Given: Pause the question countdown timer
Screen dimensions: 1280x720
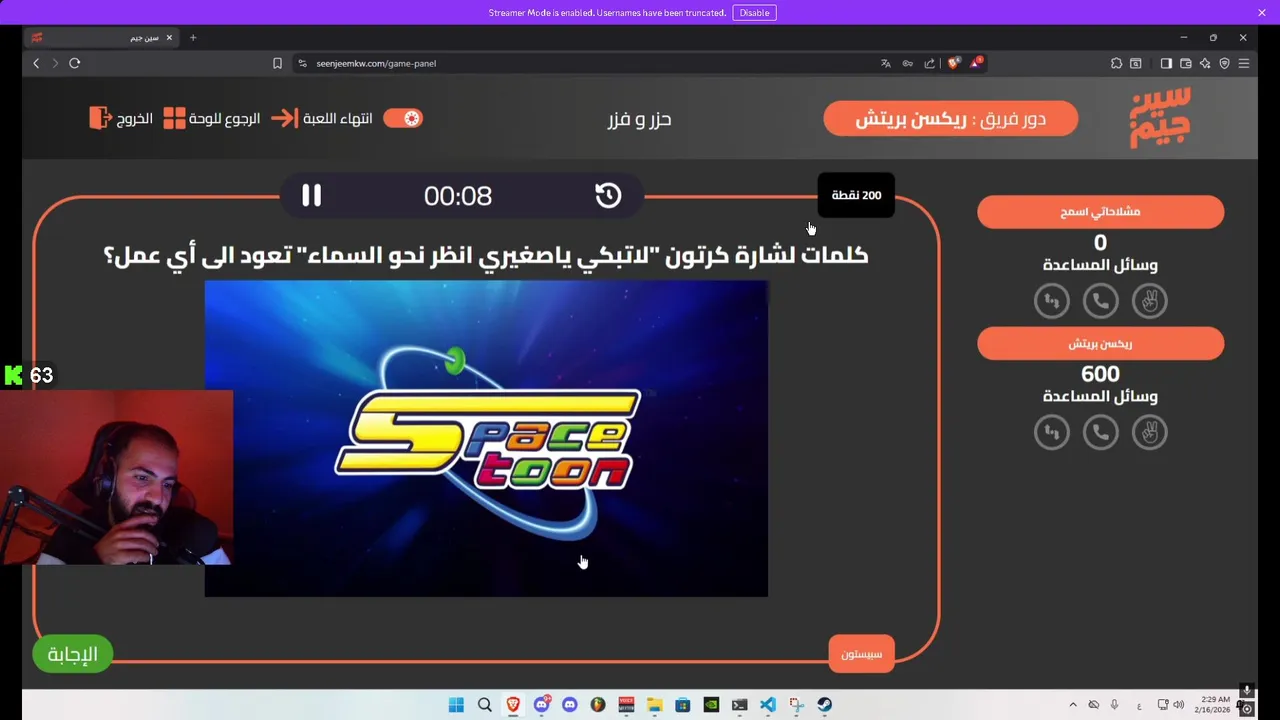Looking at the screenshot, I should (x=312, y=195).
